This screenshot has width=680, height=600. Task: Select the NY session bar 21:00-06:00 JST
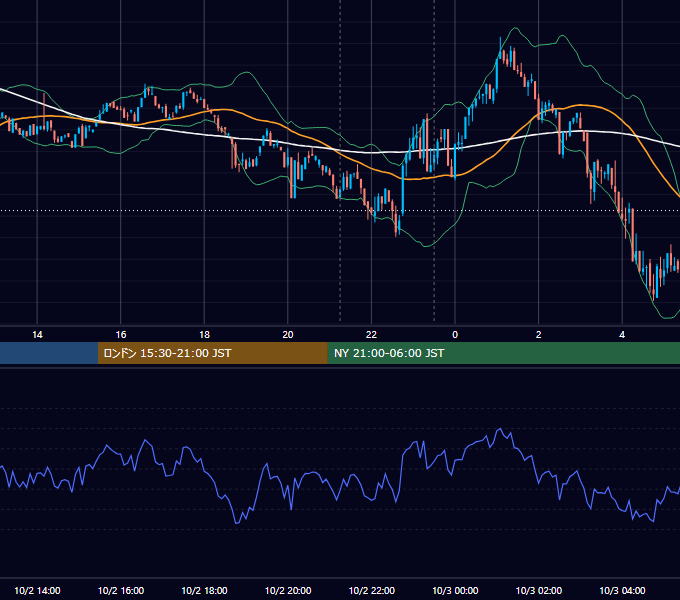[503, 353]
